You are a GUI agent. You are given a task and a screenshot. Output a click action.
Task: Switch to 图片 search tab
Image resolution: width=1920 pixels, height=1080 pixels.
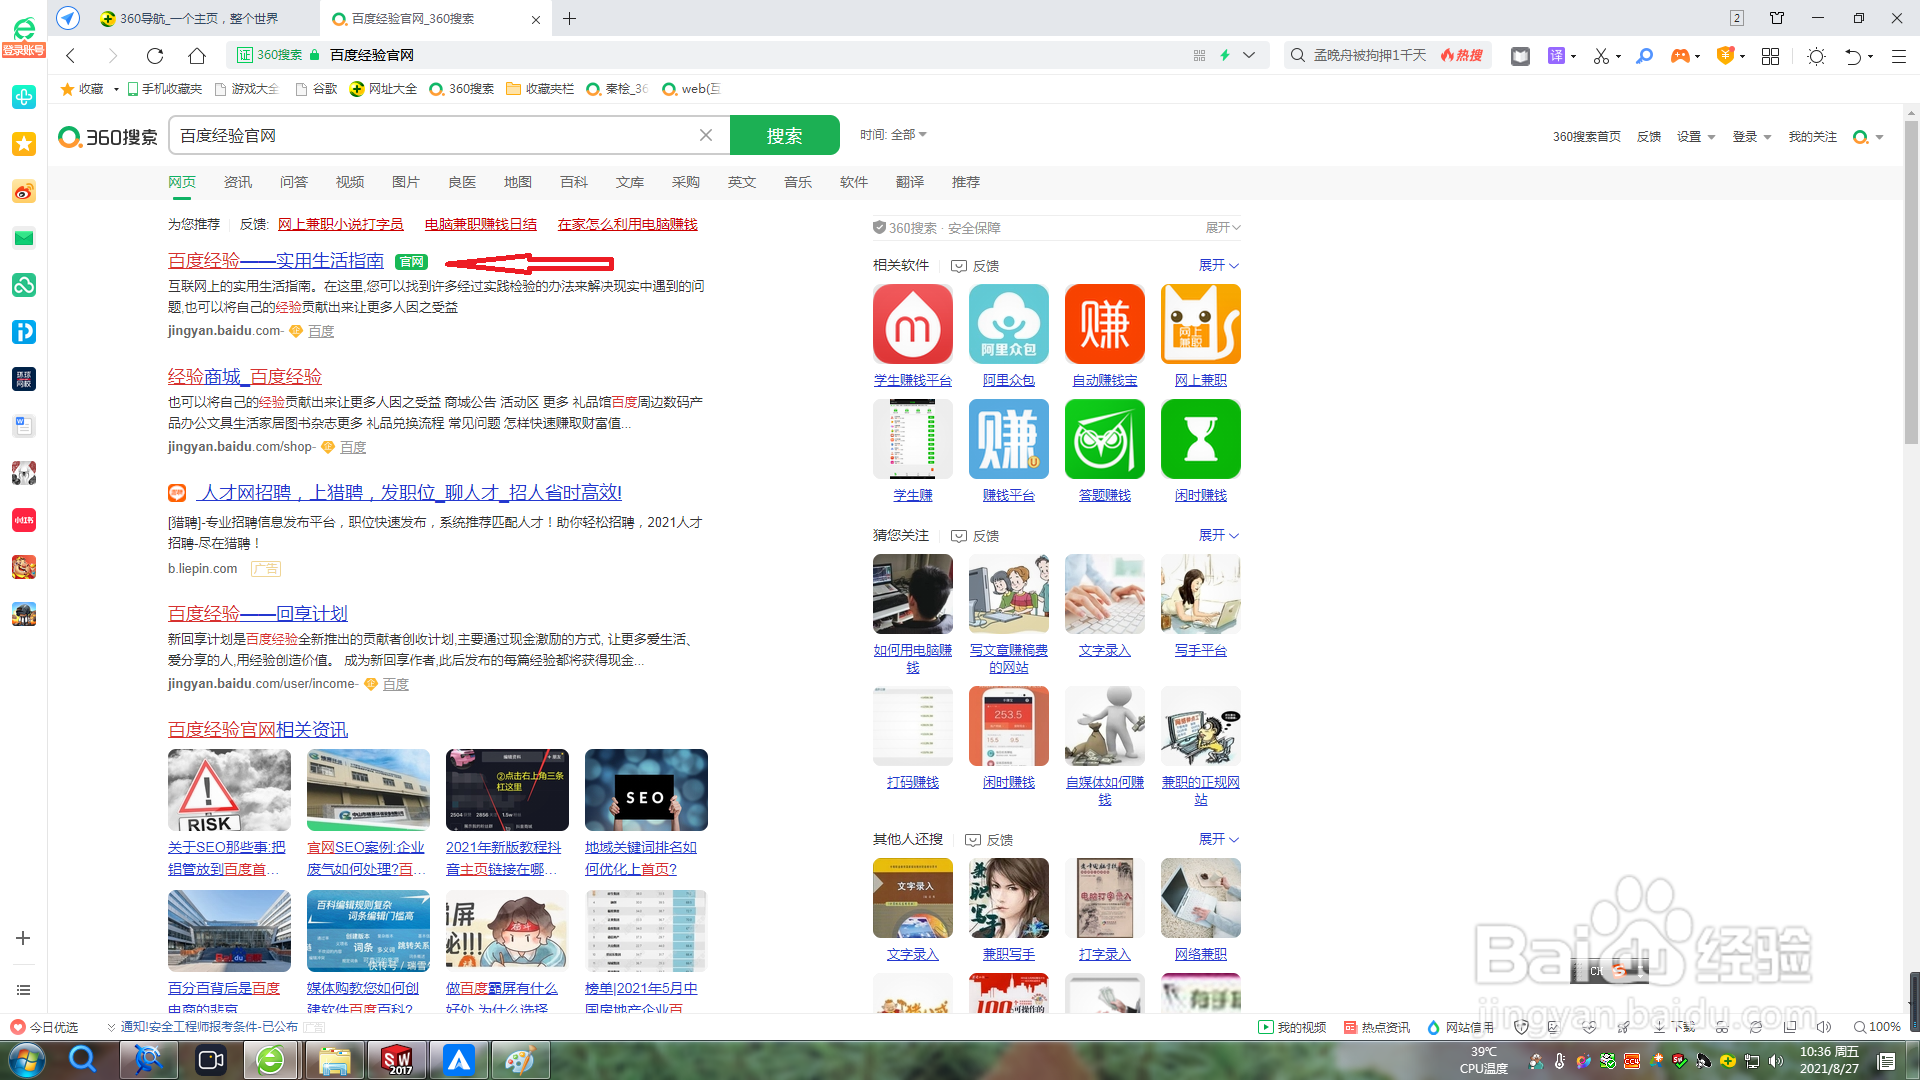coord(406,182)
